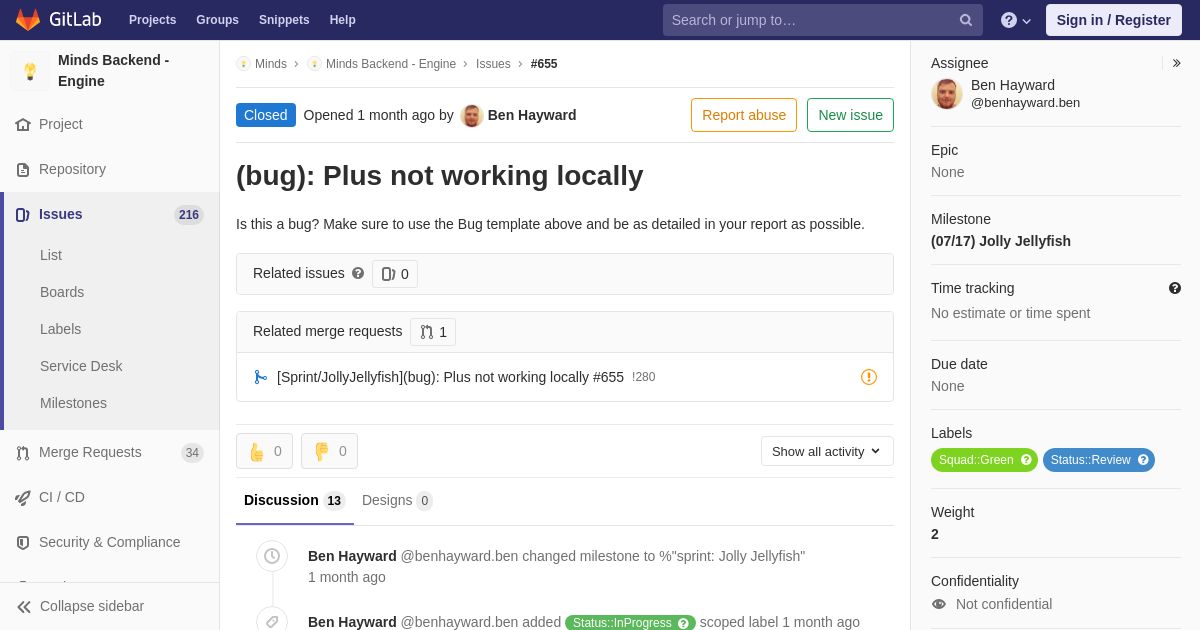
Task: Click the Issues count 216 badge
Action: click(189, 215)
